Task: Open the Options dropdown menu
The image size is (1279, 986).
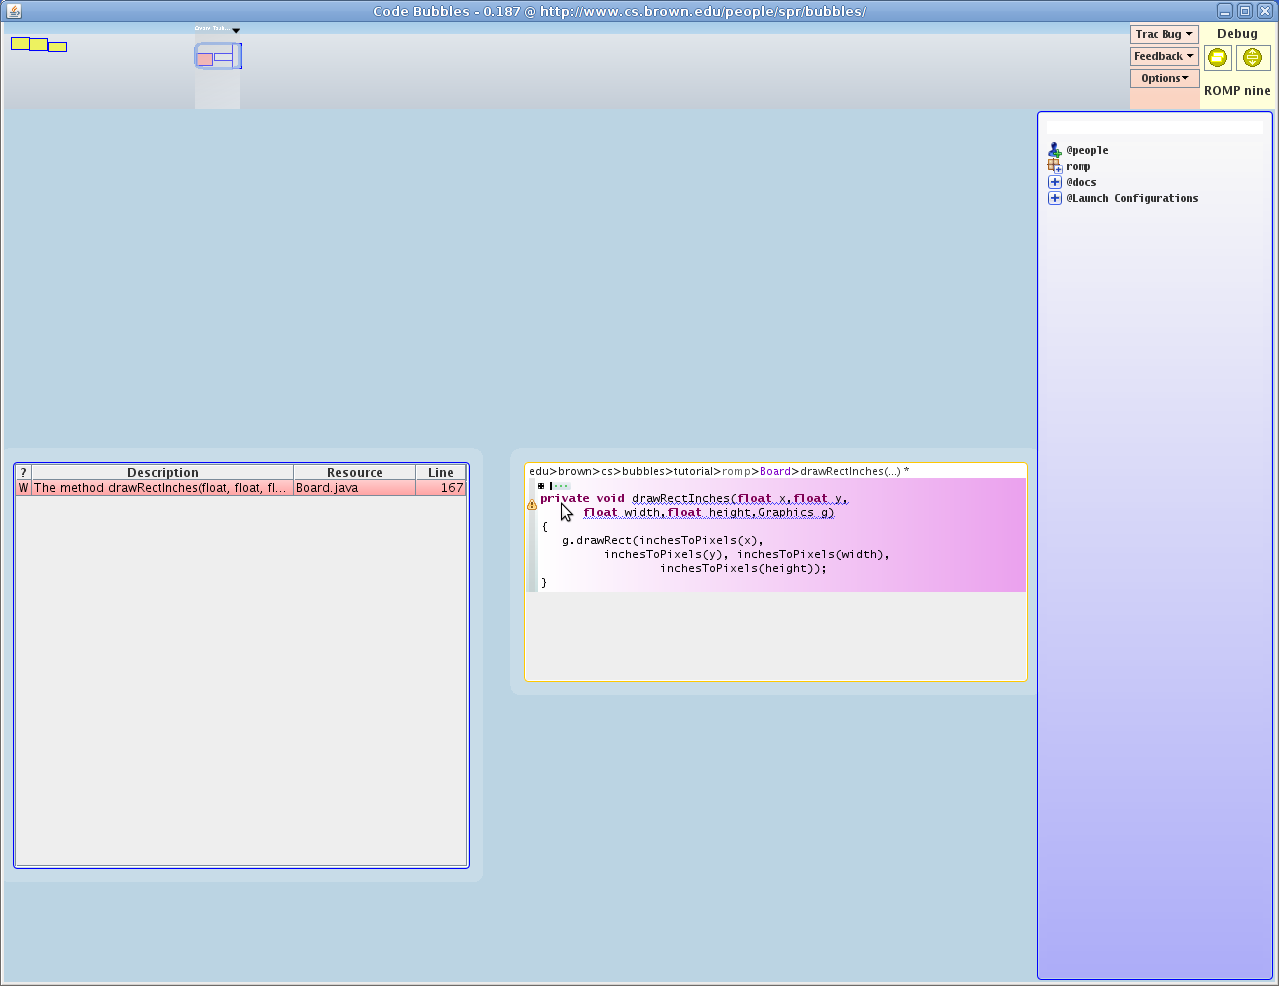Action: click(1164, 78)
